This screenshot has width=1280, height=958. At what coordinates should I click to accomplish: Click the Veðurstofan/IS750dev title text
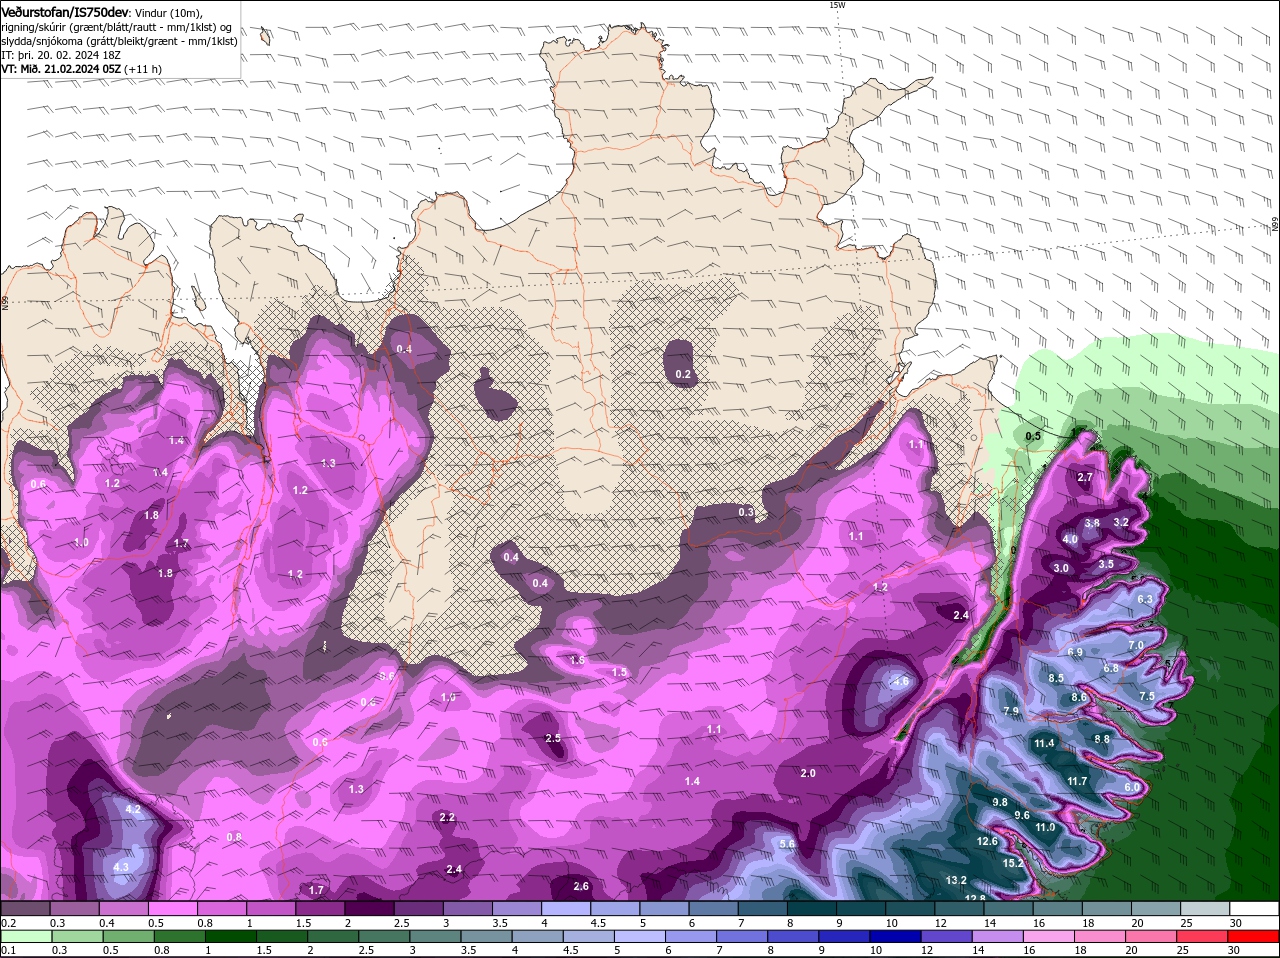[x=64, y=11]
